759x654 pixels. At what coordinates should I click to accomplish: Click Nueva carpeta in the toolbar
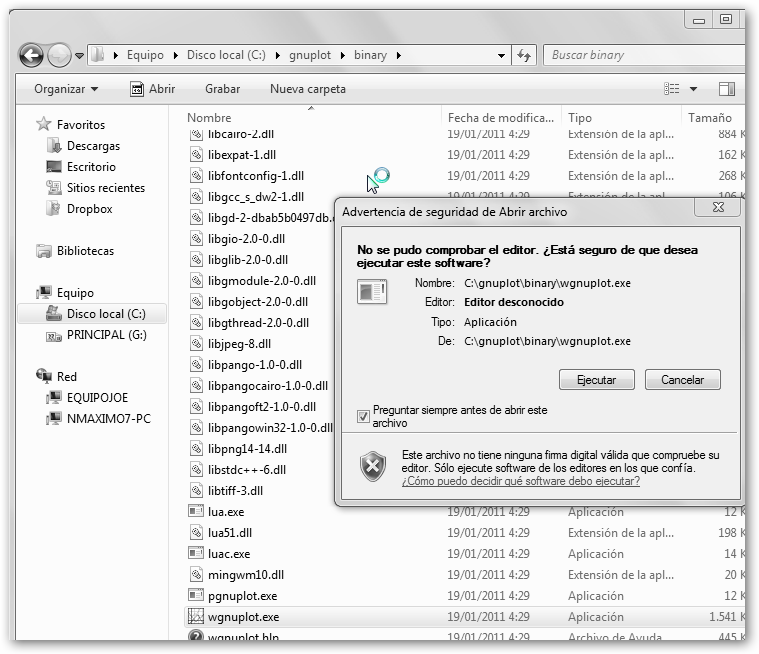click(307, 89)
